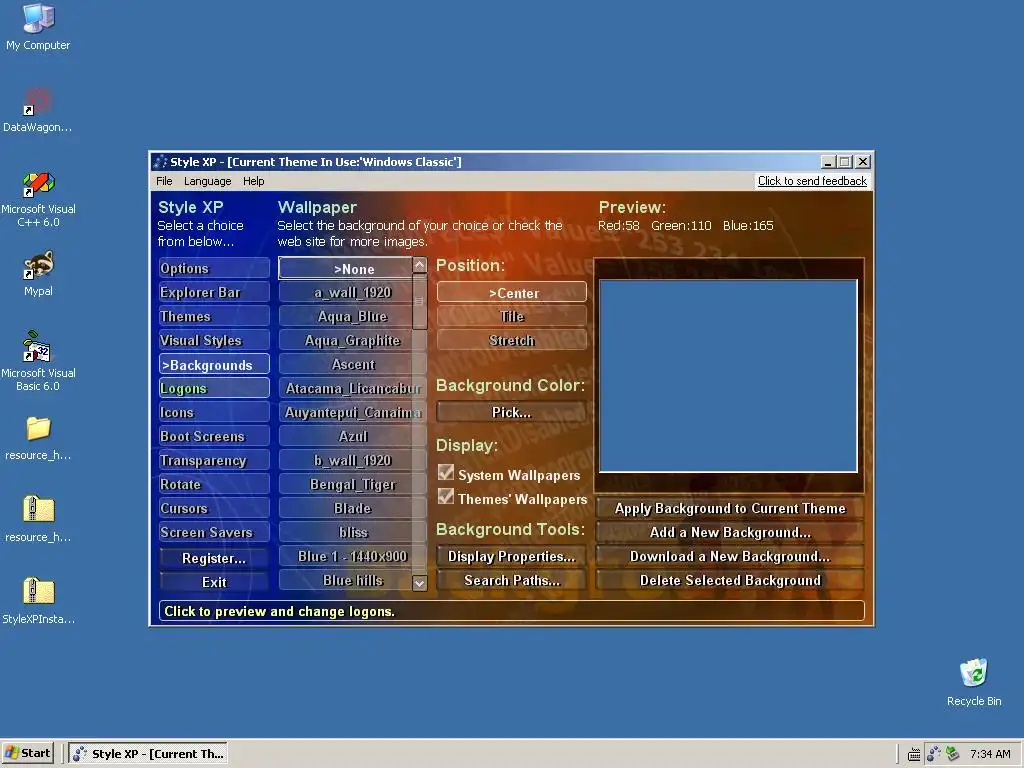Image resolution: width=1024 pixels, height=768 pixels.
Task: Pick a background color
Action: (511, 412)
